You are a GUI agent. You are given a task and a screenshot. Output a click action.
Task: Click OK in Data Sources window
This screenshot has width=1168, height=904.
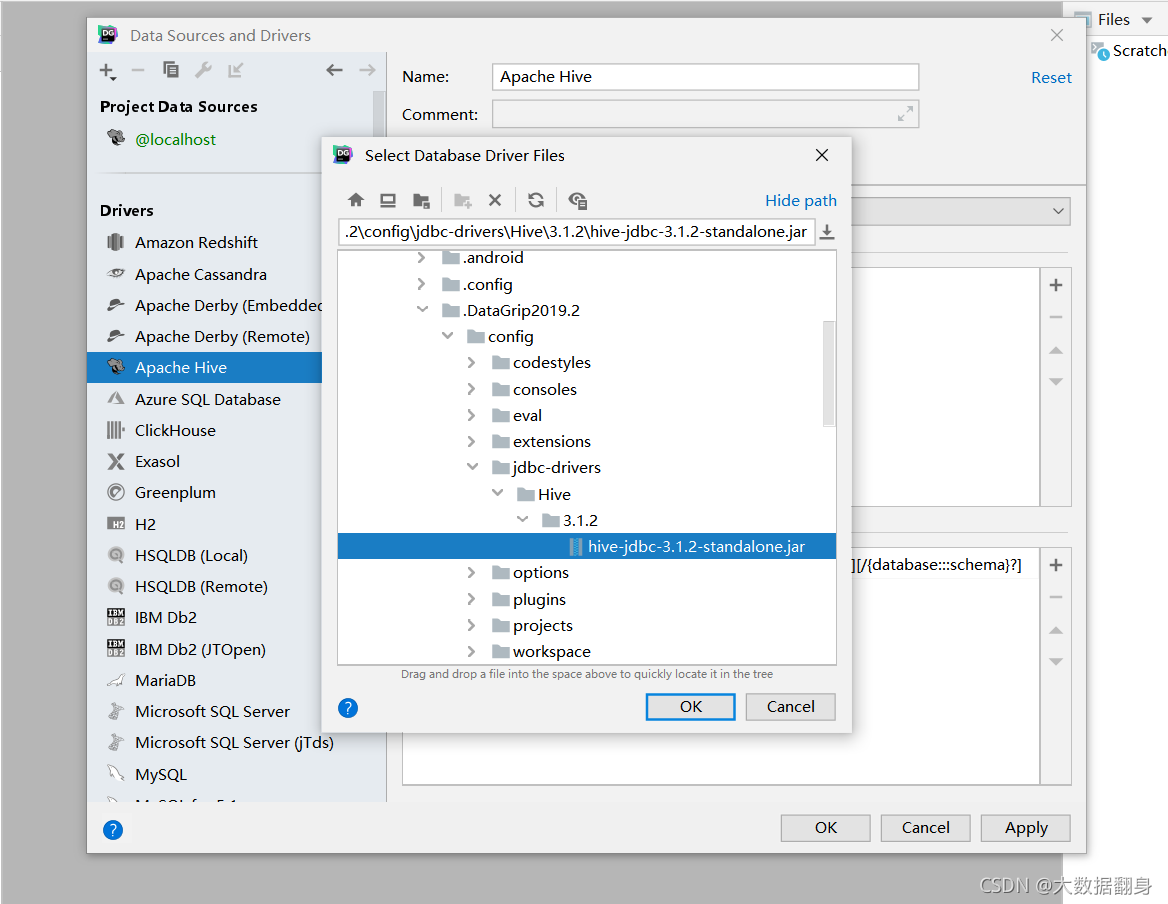pyautogui.click(x=825, y=828)
